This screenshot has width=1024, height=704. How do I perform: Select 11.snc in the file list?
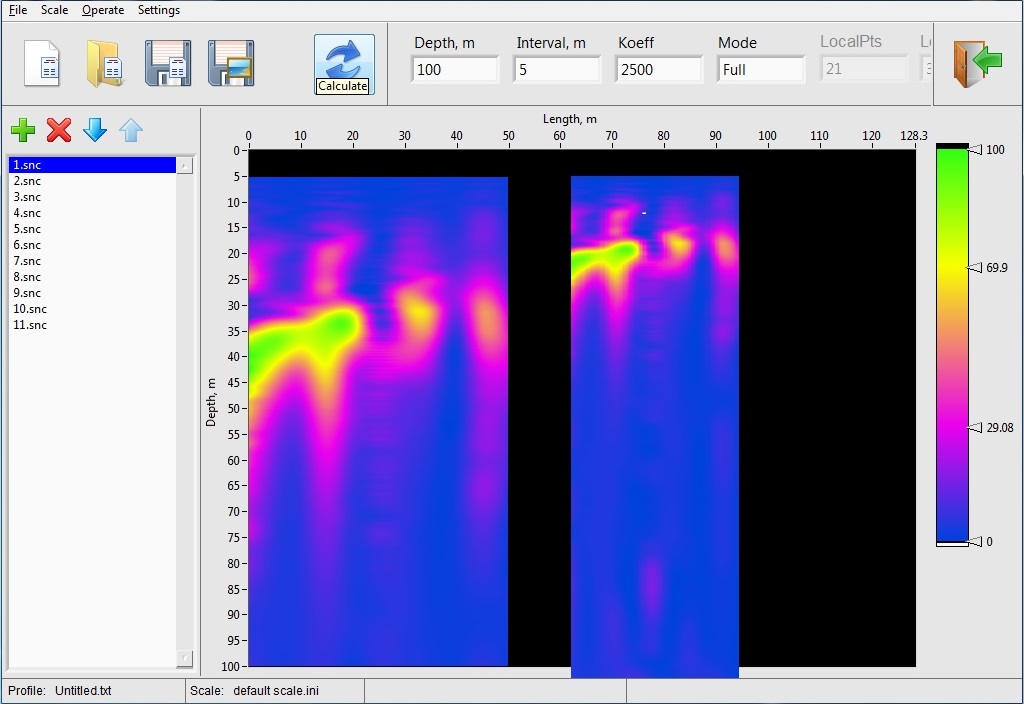[92, 325]
